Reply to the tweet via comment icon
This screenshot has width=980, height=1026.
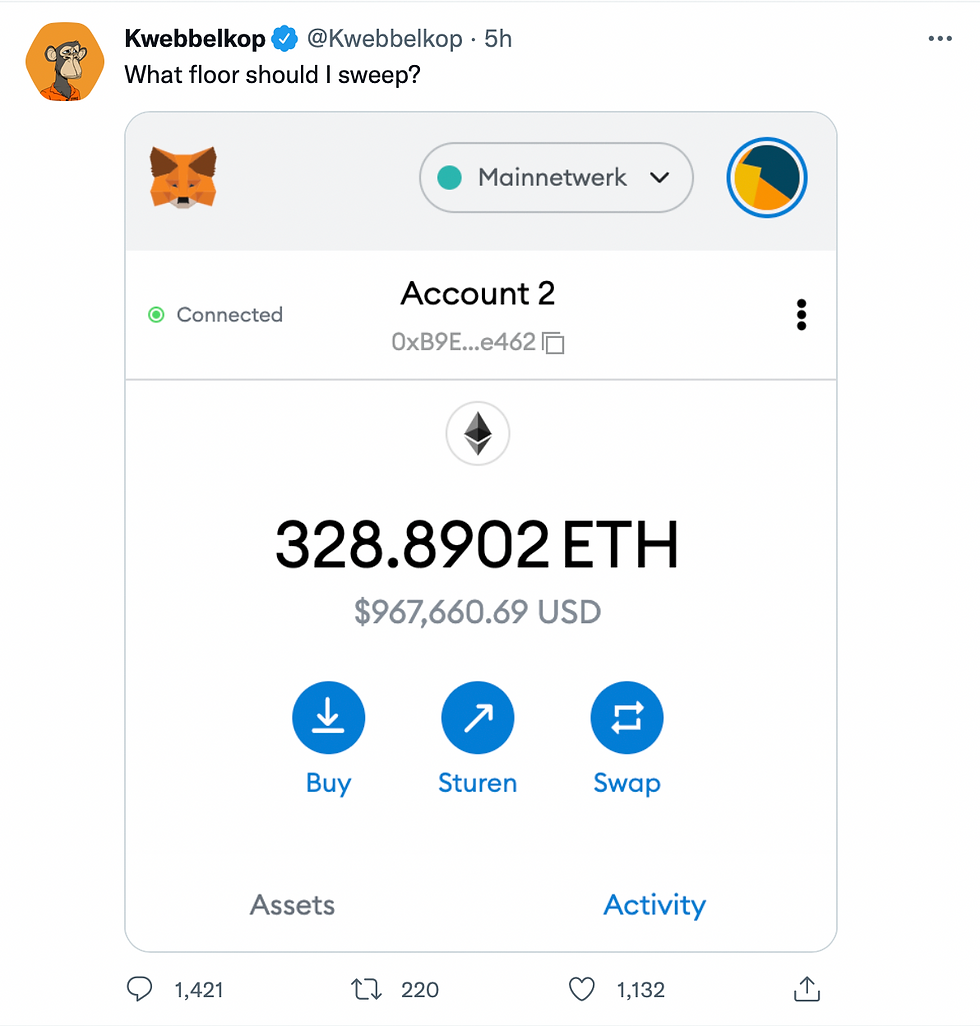[140, 989]
